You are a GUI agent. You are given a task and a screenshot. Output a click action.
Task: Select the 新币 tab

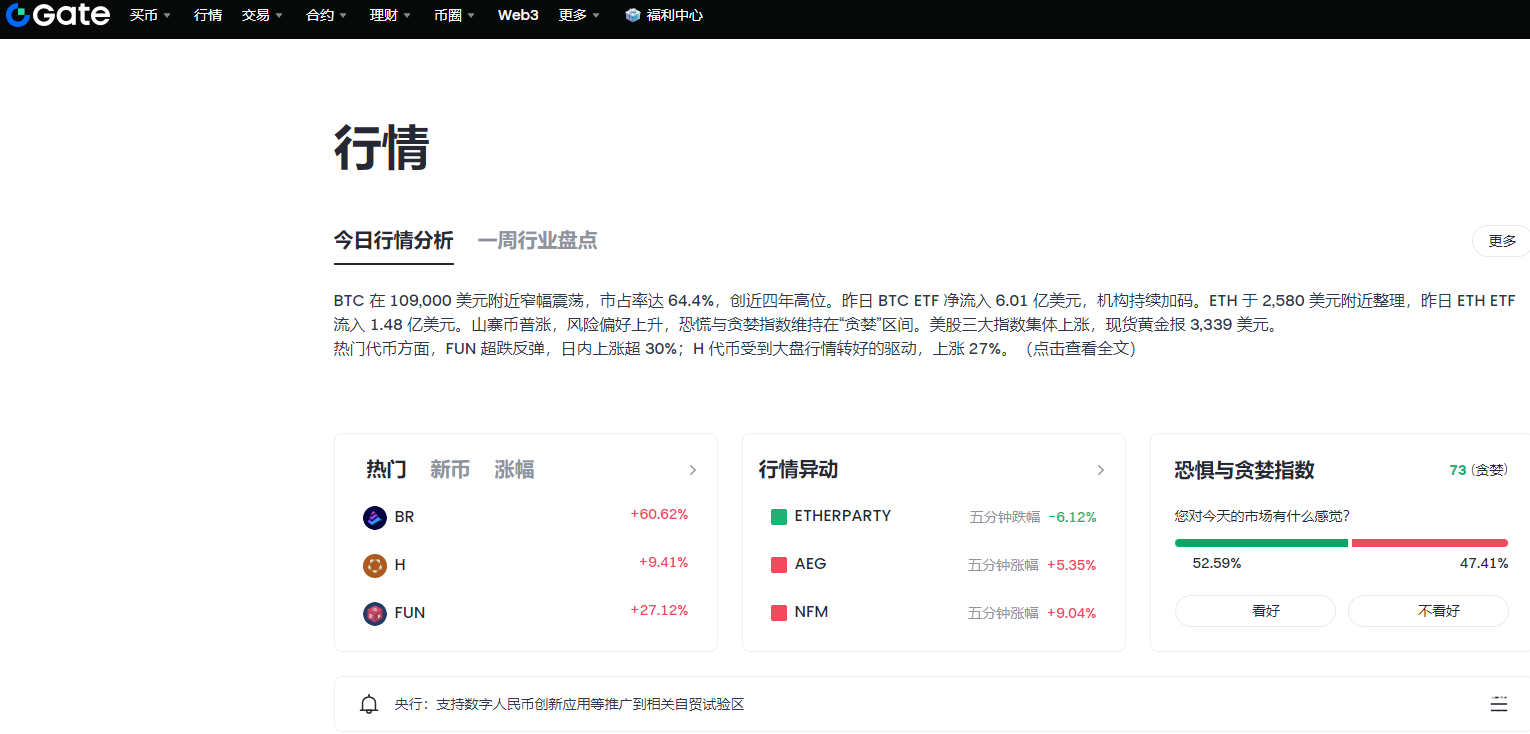[450, 470]
